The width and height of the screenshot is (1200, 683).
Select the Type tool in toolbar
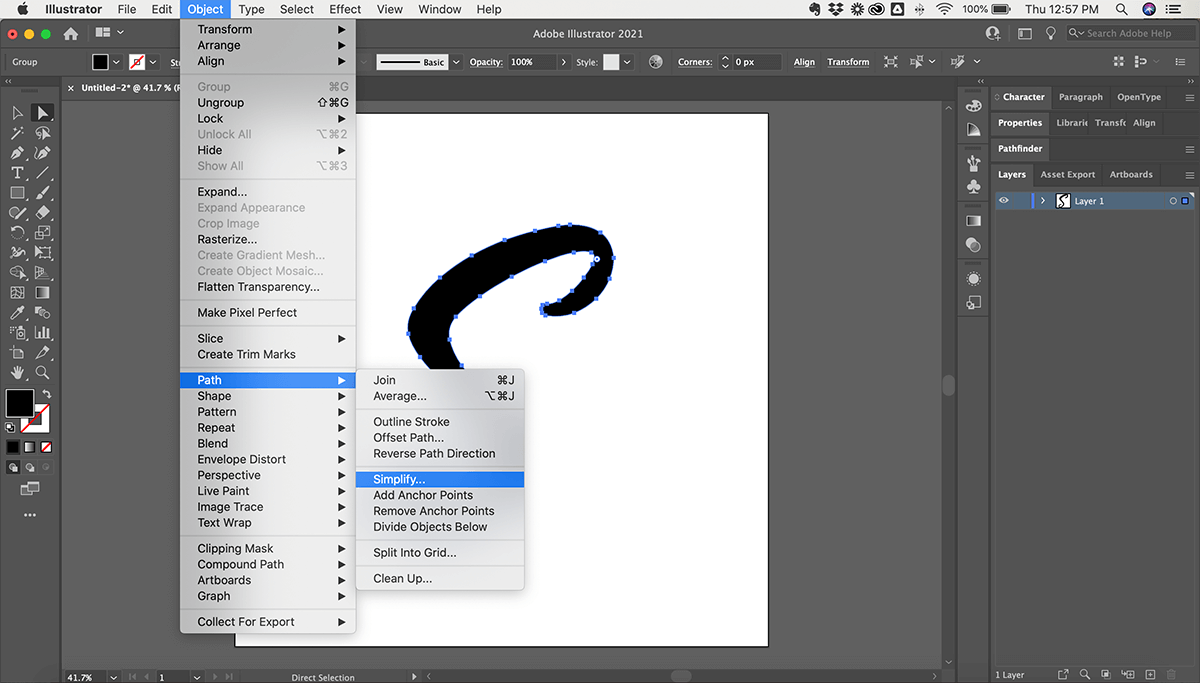pyautogui.click(x=17, y=173)
